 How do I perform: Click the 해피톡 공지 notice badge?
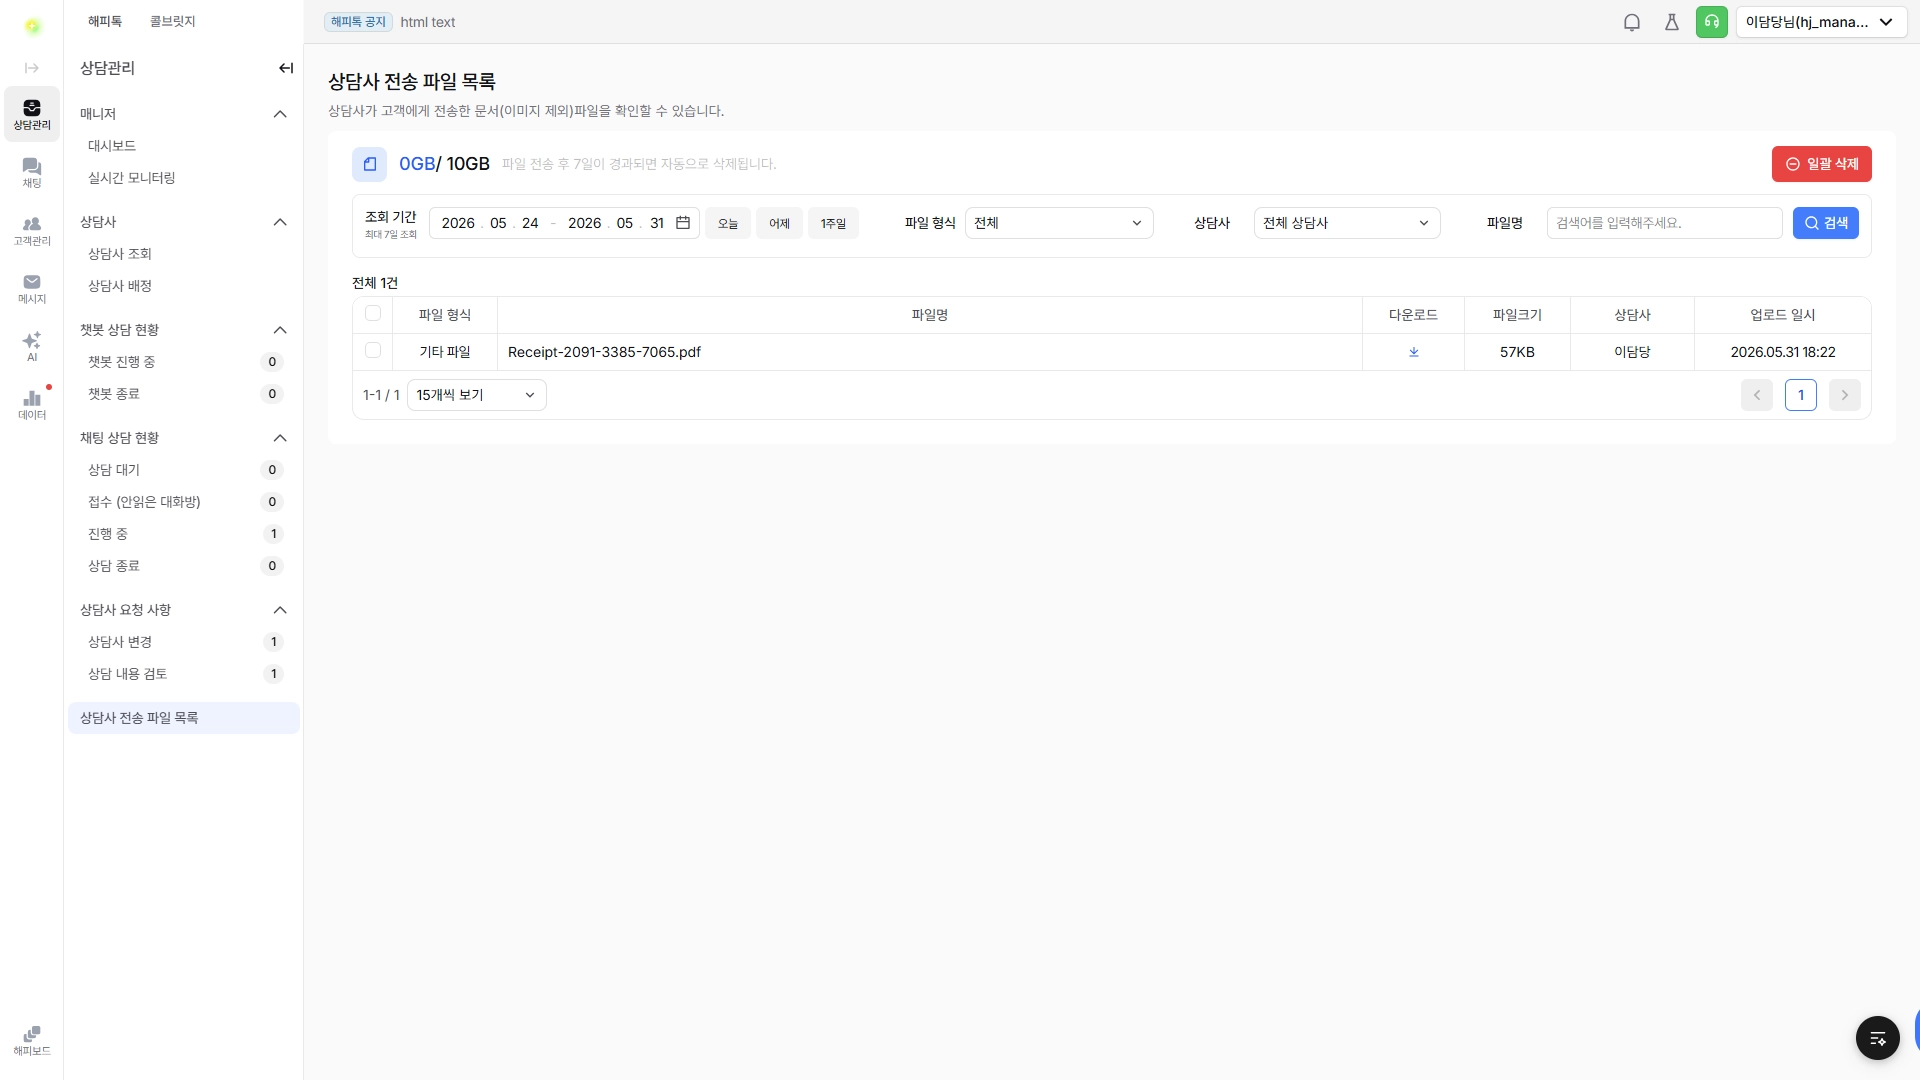click(358, 22)
